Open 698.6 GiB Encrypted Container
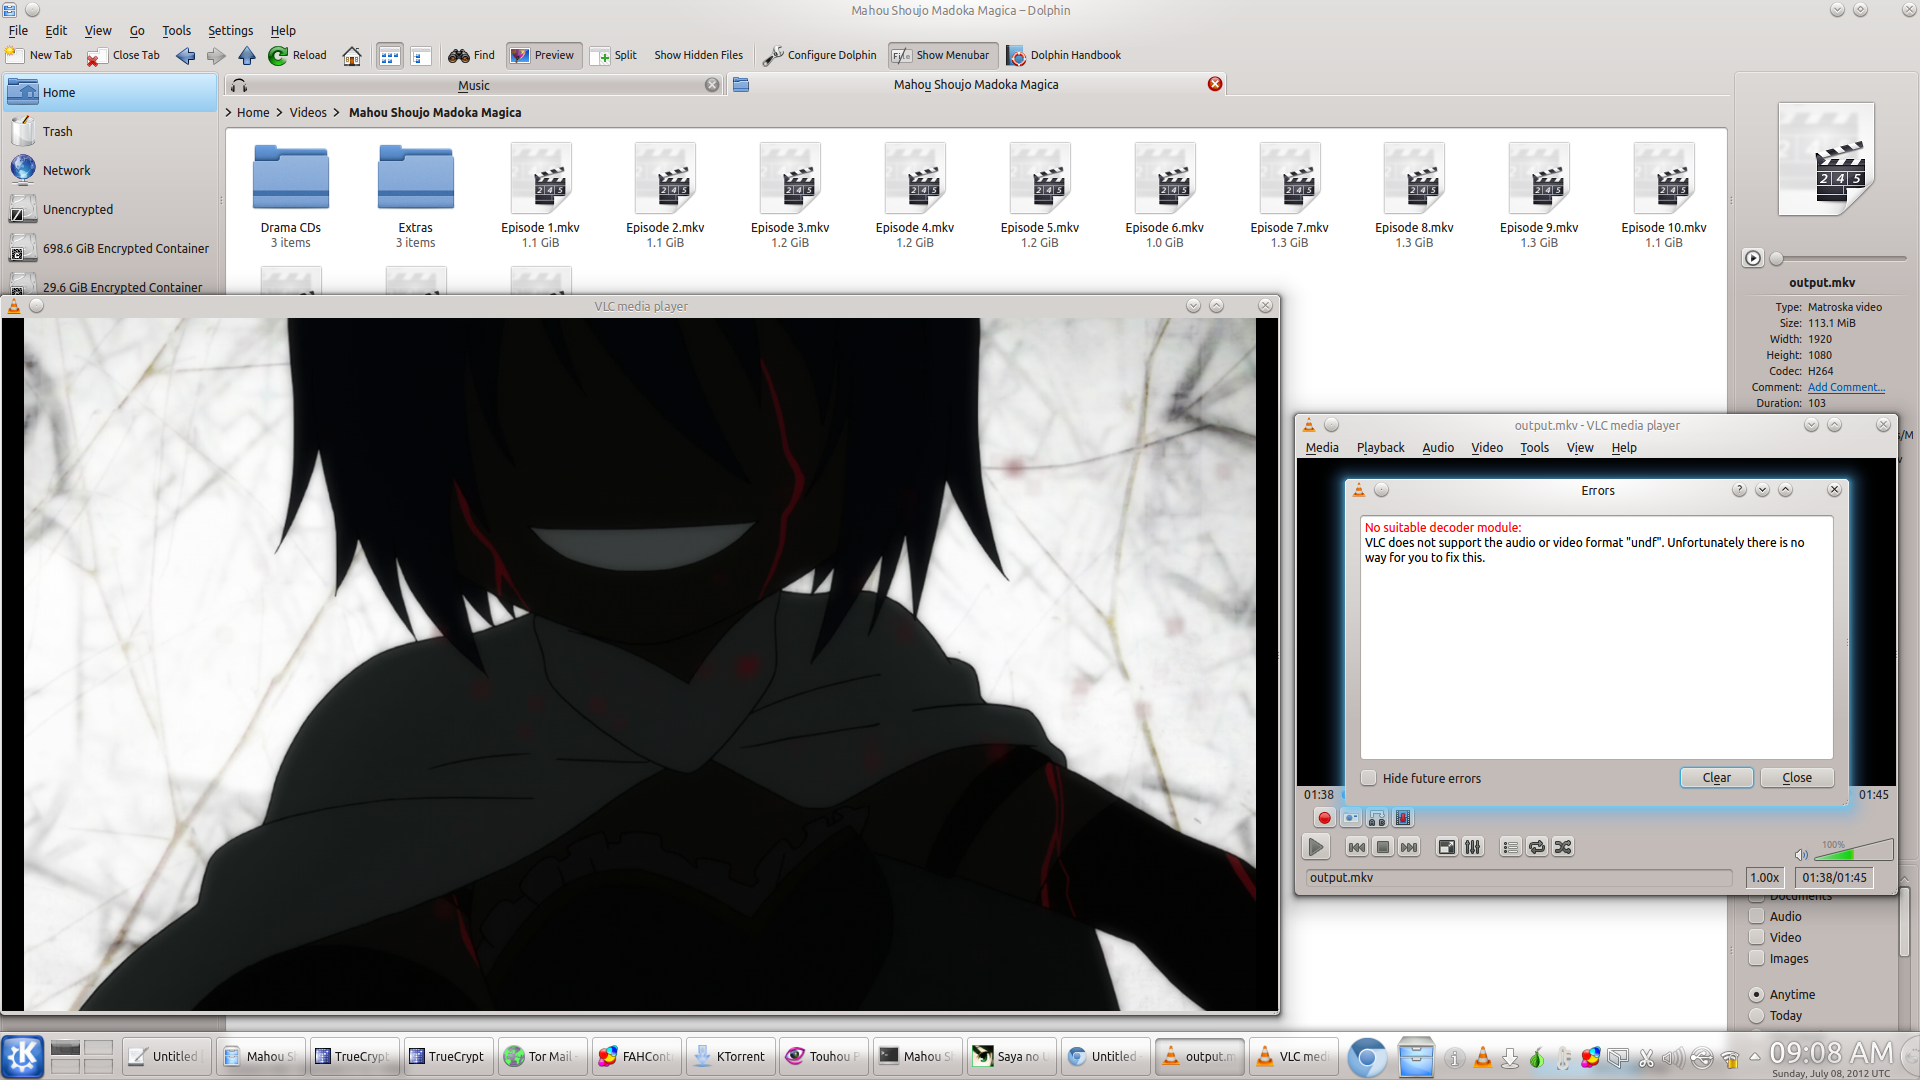The width and height of the screenshot is (1920, 1080). coord(109,249)
